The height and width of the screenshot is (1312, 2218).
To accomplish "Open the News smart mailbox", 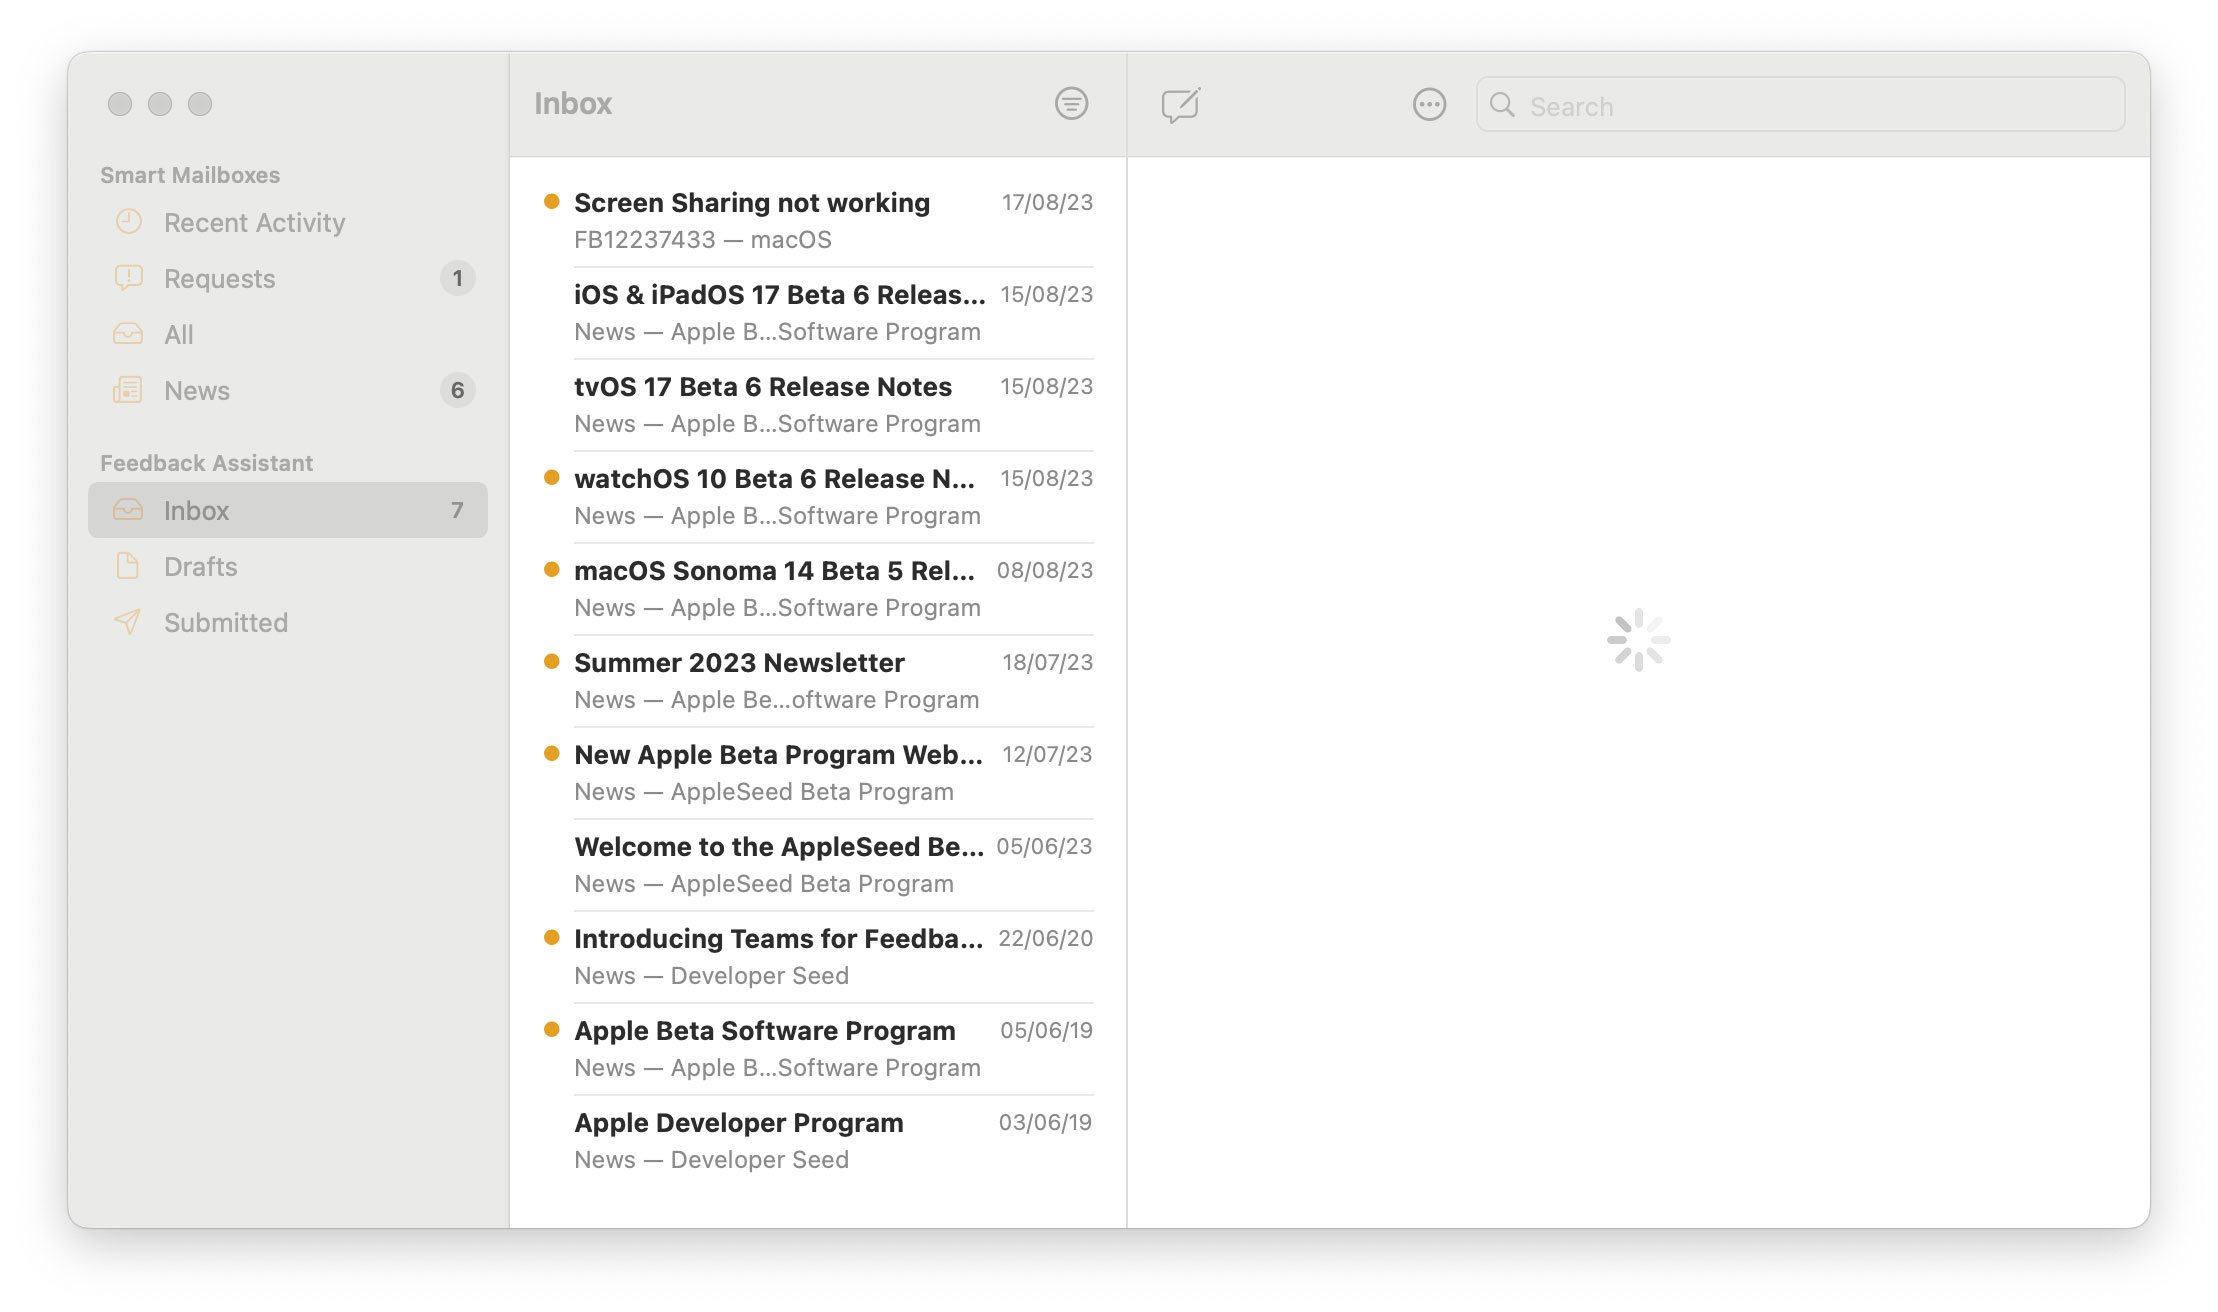I will (x=197, y=390).
